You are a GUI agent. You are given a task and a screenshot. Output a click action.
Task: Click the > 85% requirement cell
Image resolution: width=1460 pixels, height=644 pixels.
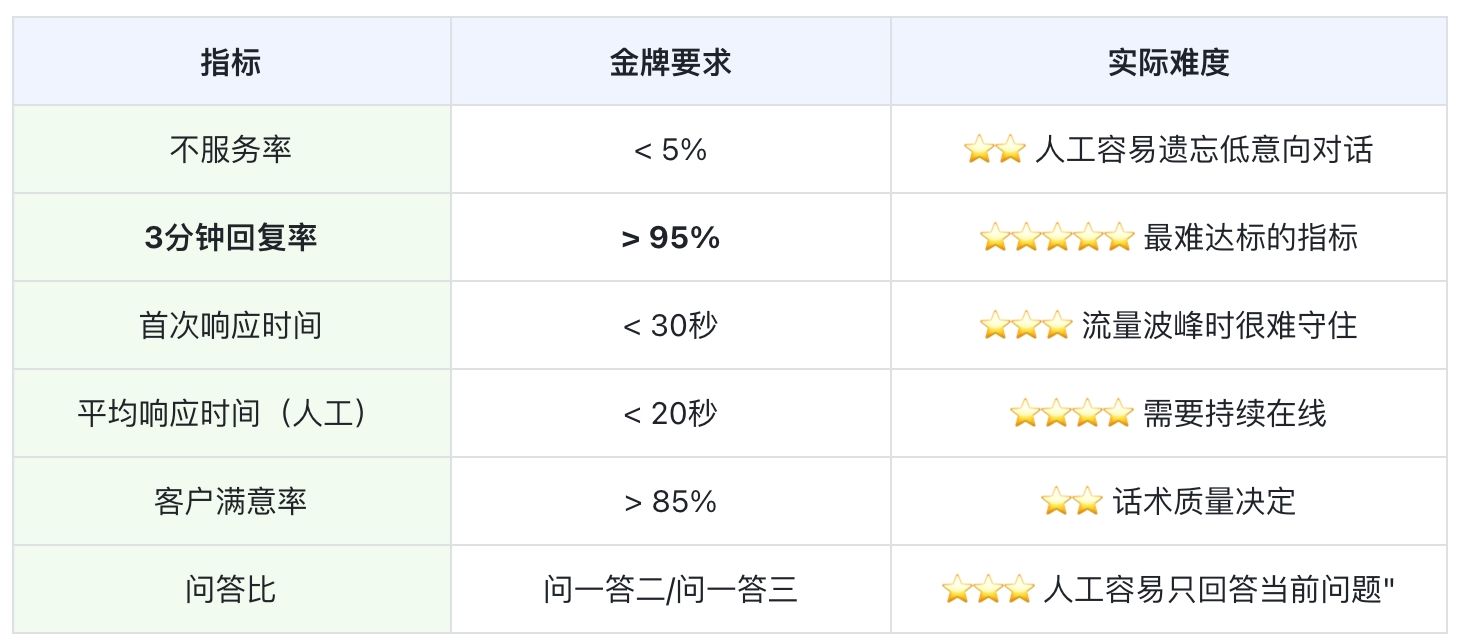pyautogui.click(x=670, y=502)
